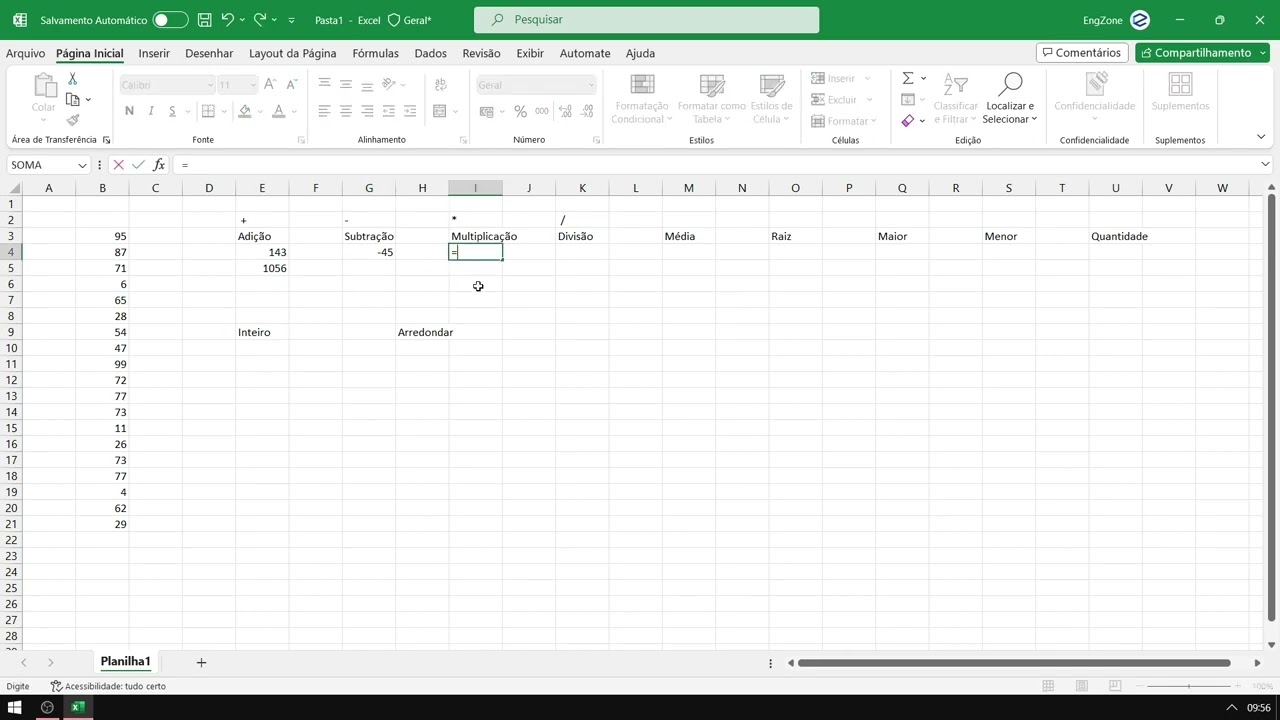The image size is (1280, 720).
Task: Toggle Itálico italic formatting
Action: (151, 111)
